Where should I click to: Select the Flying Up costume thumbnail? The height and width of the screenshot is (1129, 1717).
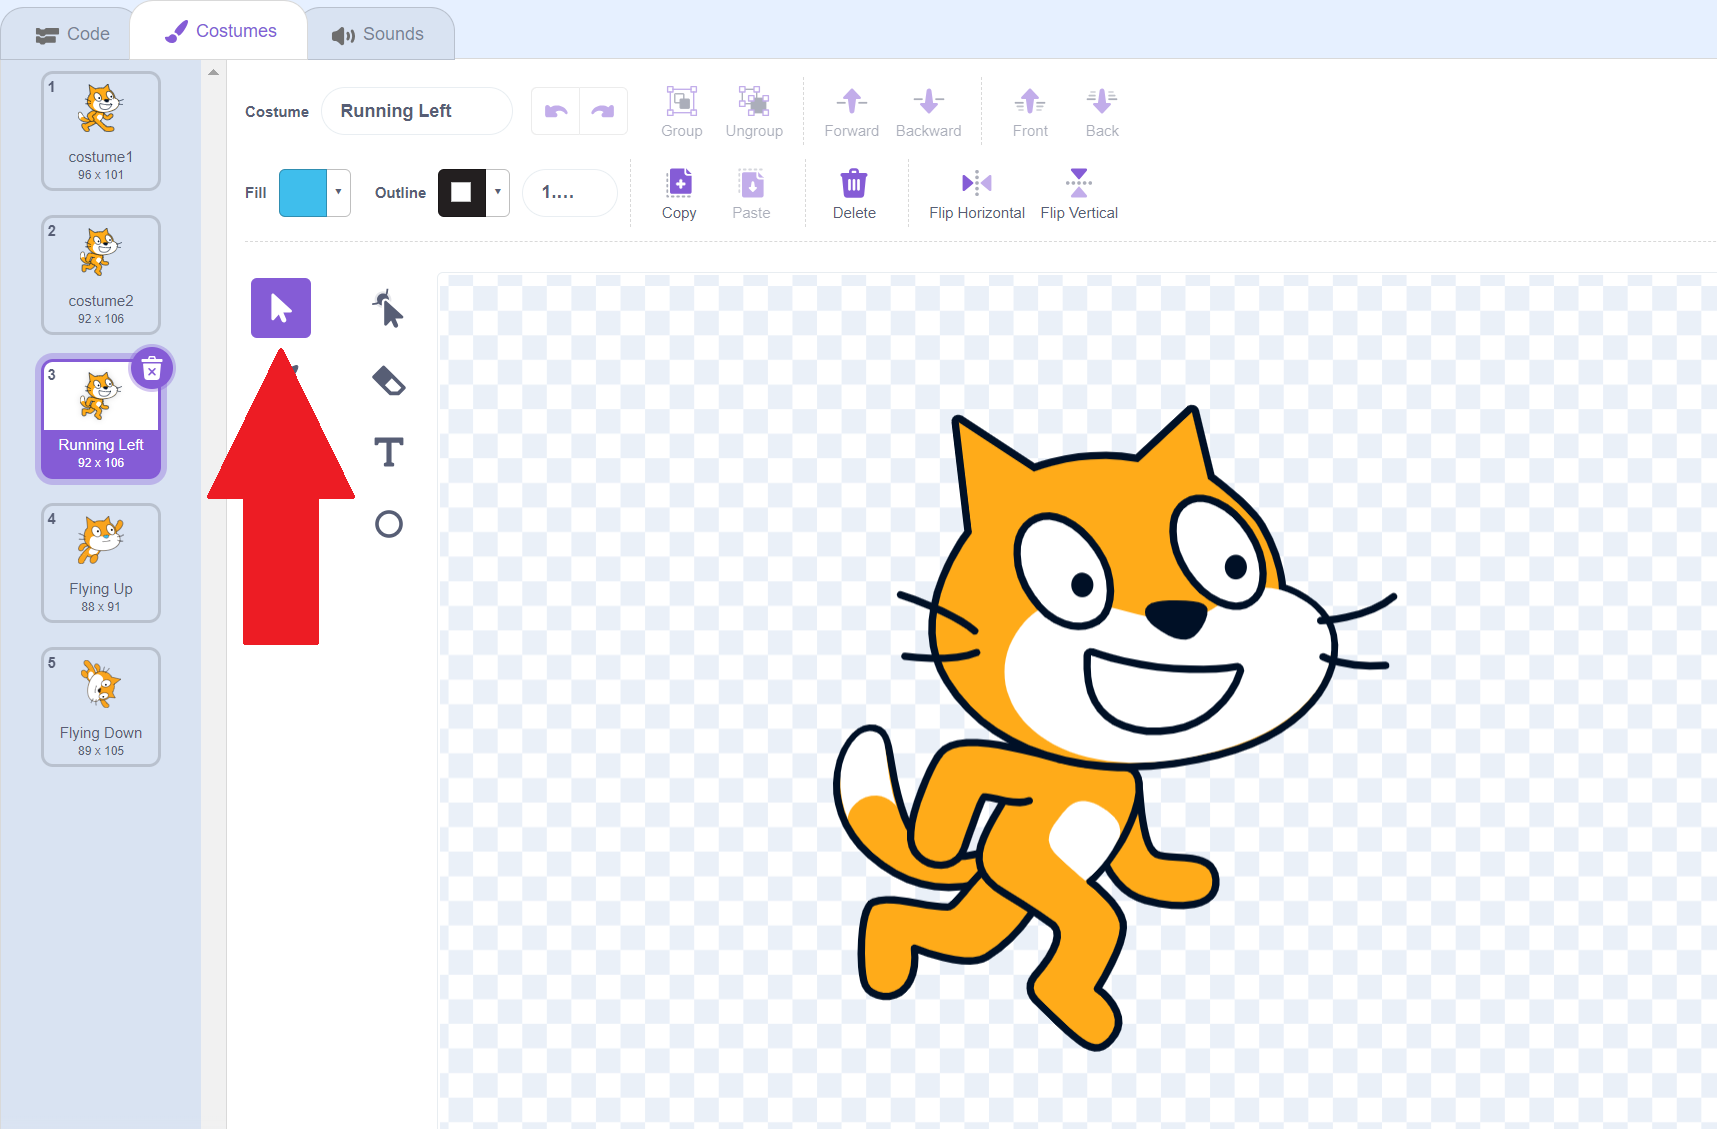[x=101, y=563]
